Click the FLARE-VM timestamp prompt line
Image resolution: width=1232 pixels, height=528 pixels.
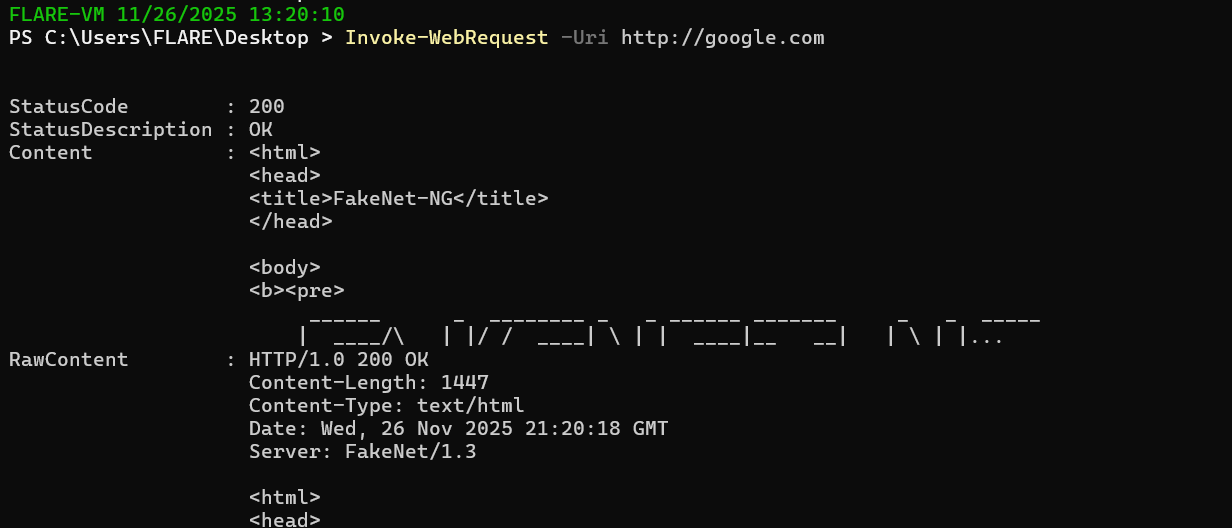coord(176,14)
